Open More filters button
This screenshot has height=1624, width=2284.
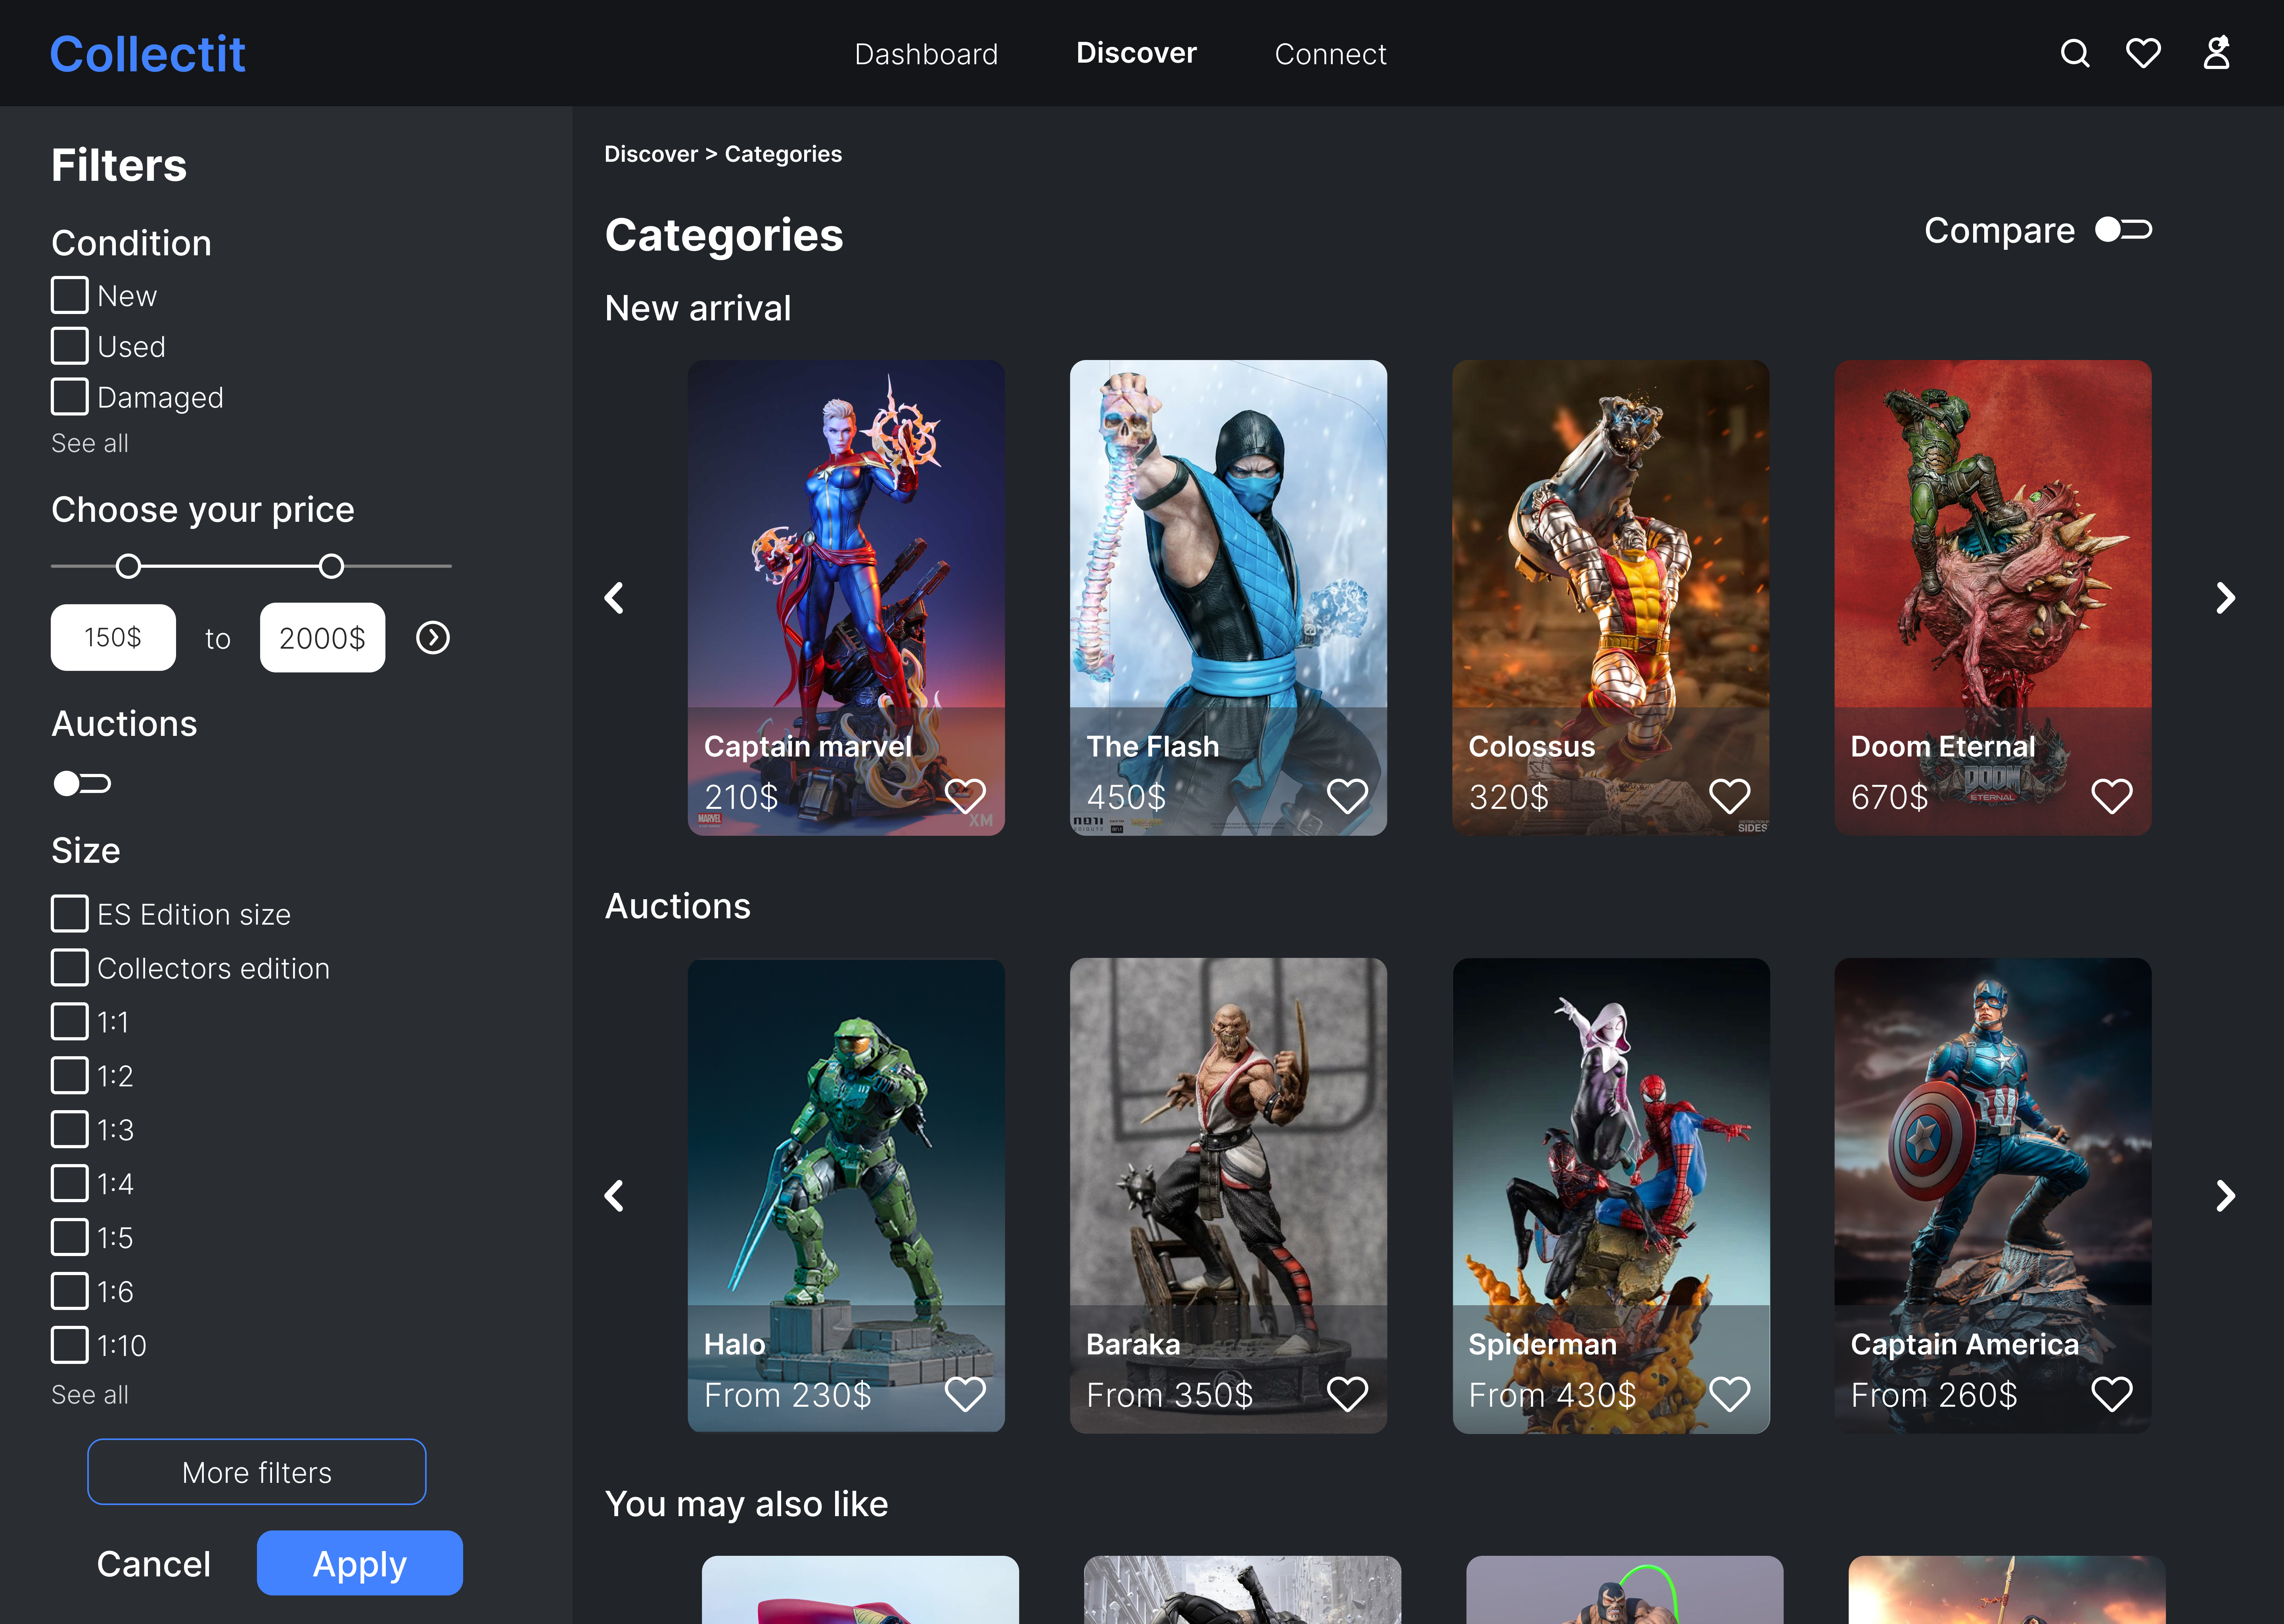tap(257, 1472)
